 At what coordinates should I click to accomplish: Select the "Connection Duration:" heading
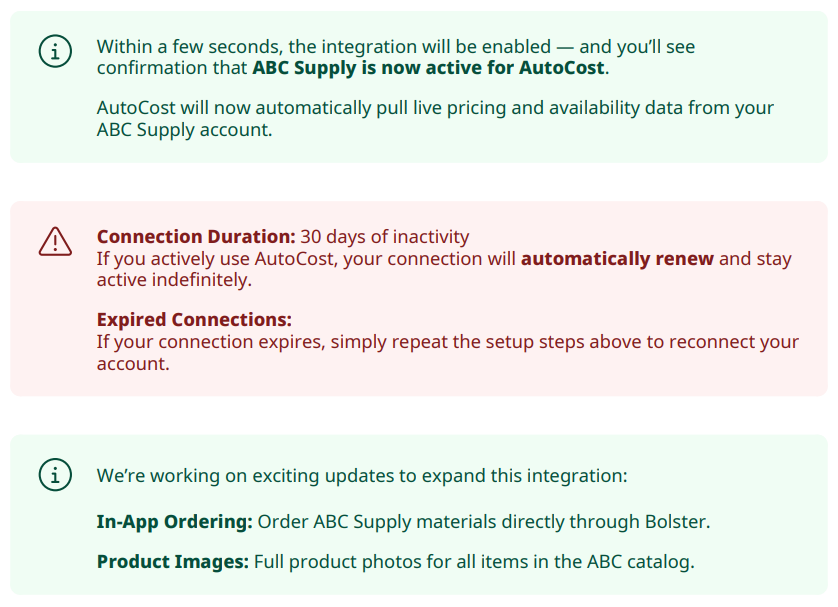click(195, 237)
